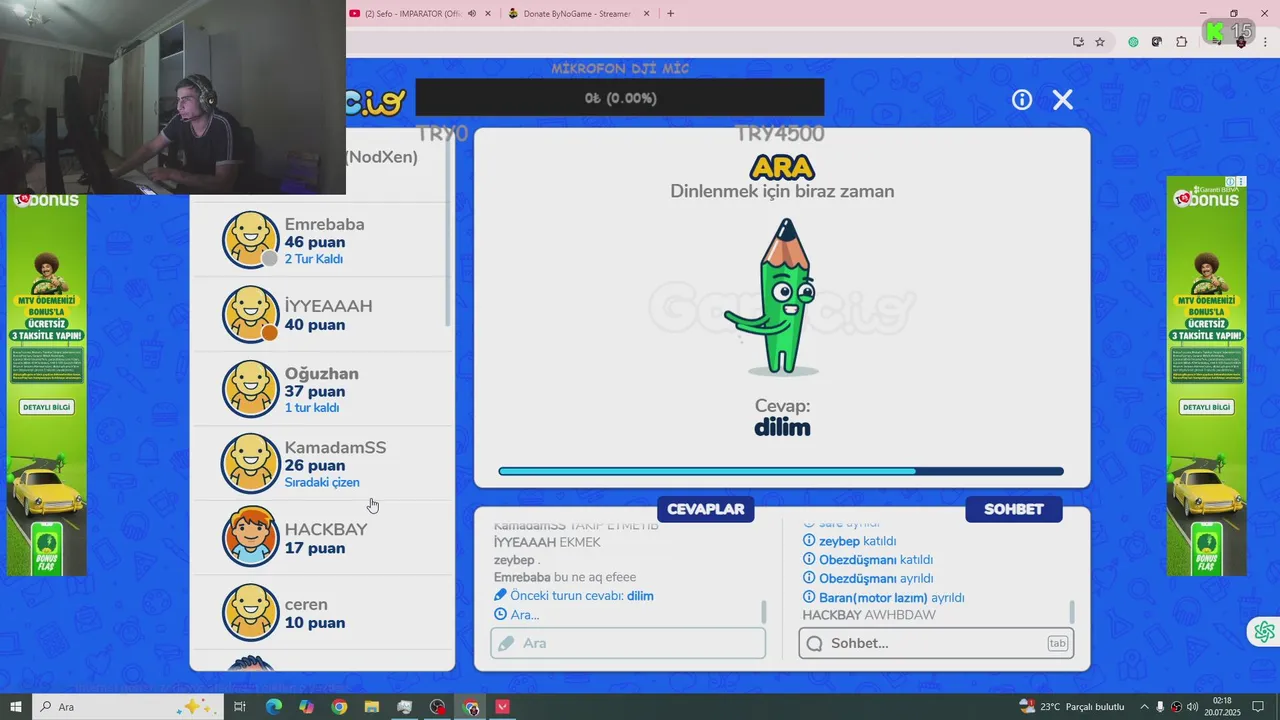Open the Chrome extensions puzzle icon
The image size is (1280, 720).
pos(1181,42)
